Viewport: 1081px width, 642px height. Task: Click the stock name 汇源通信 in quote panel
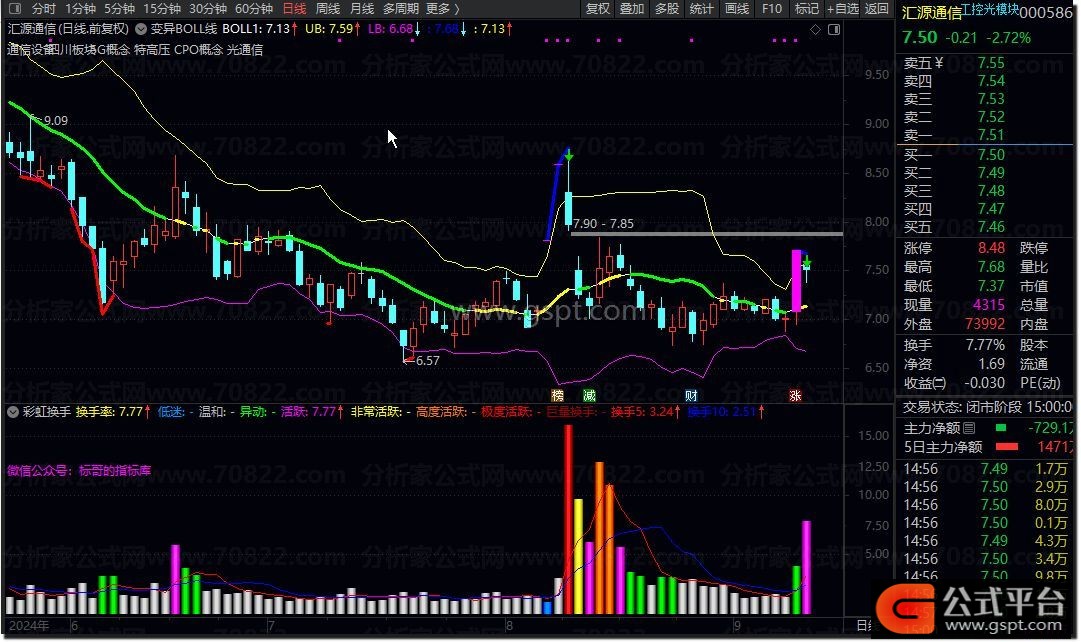931,13
